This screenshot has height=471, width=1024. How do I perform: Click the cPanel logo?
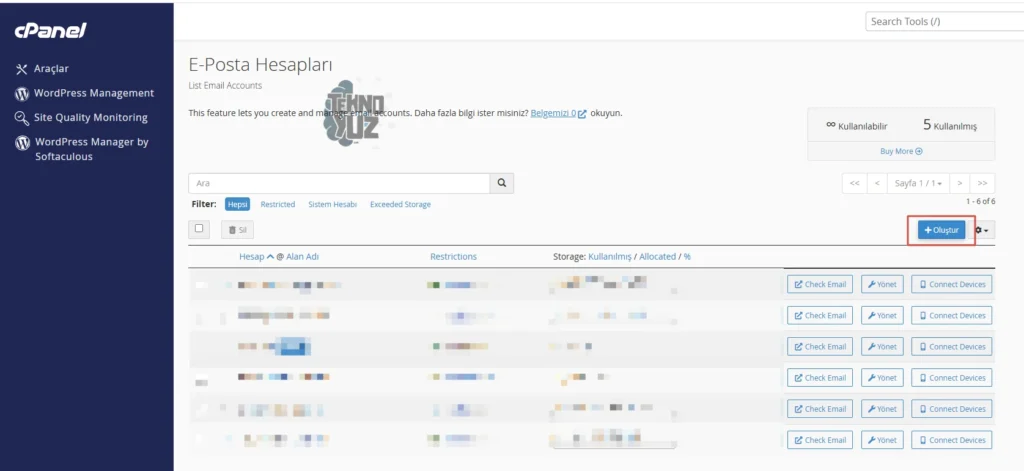point(50,31)
